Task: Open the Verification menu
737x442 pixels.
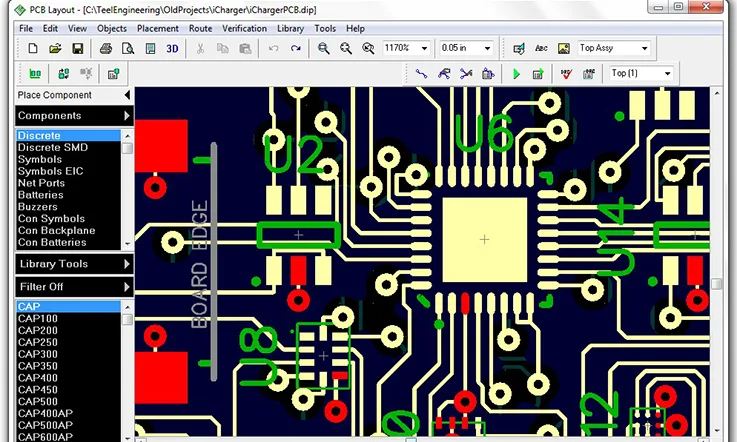Action: [244, 28]
